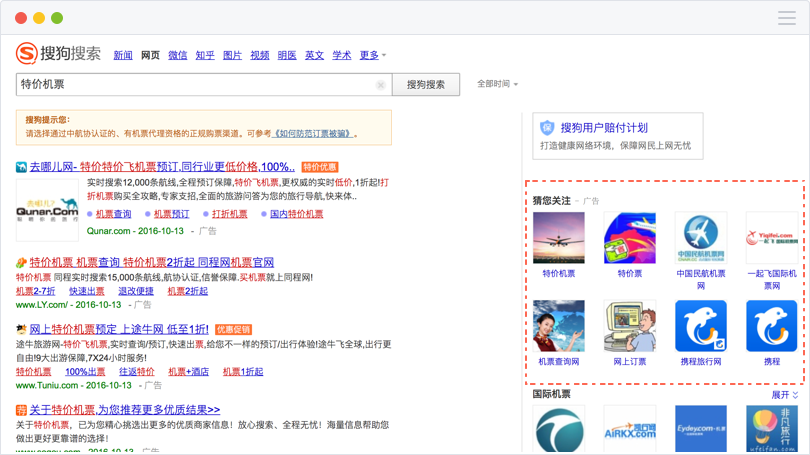Click the 搜狗用户赔付计划 shield icon

pos(547,128)
